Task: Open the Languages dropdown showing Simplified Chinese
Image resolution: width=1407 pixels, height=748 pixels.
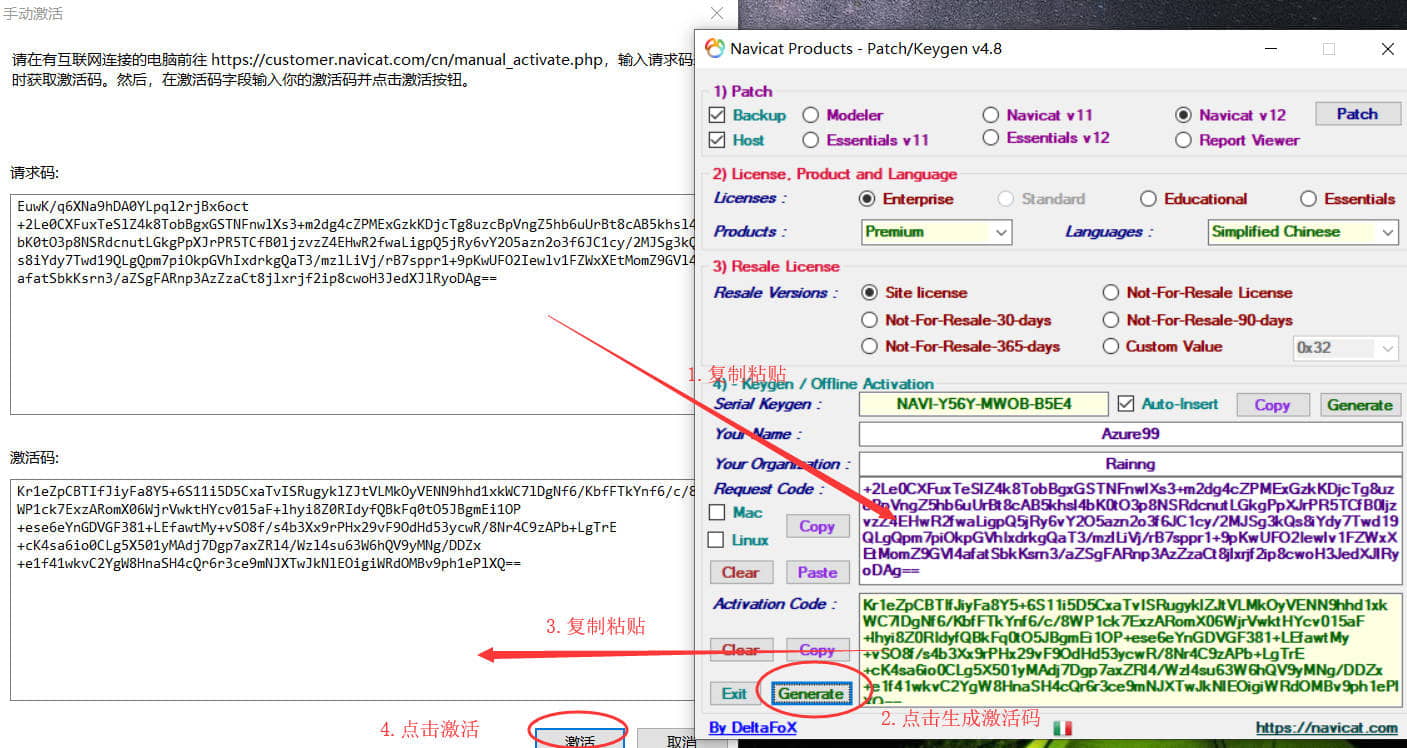Action: [x=1303, y=232]
